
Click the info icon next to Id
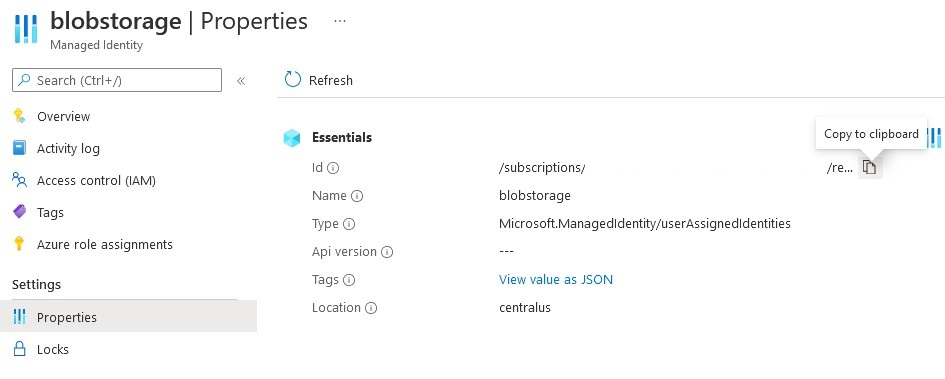coord(333,168)
